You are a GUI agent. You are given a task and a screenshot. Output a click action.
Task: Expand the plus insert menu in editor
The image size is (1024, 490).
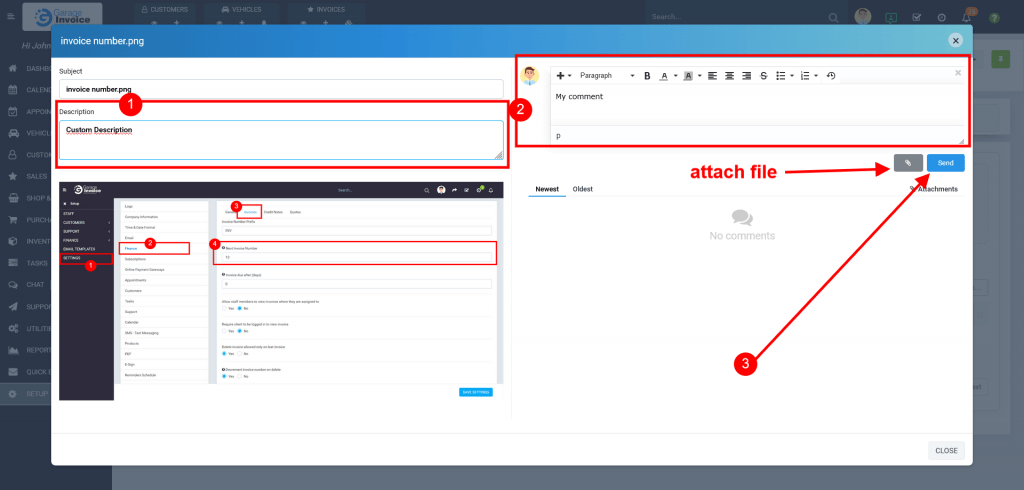[x=563, y=76]
